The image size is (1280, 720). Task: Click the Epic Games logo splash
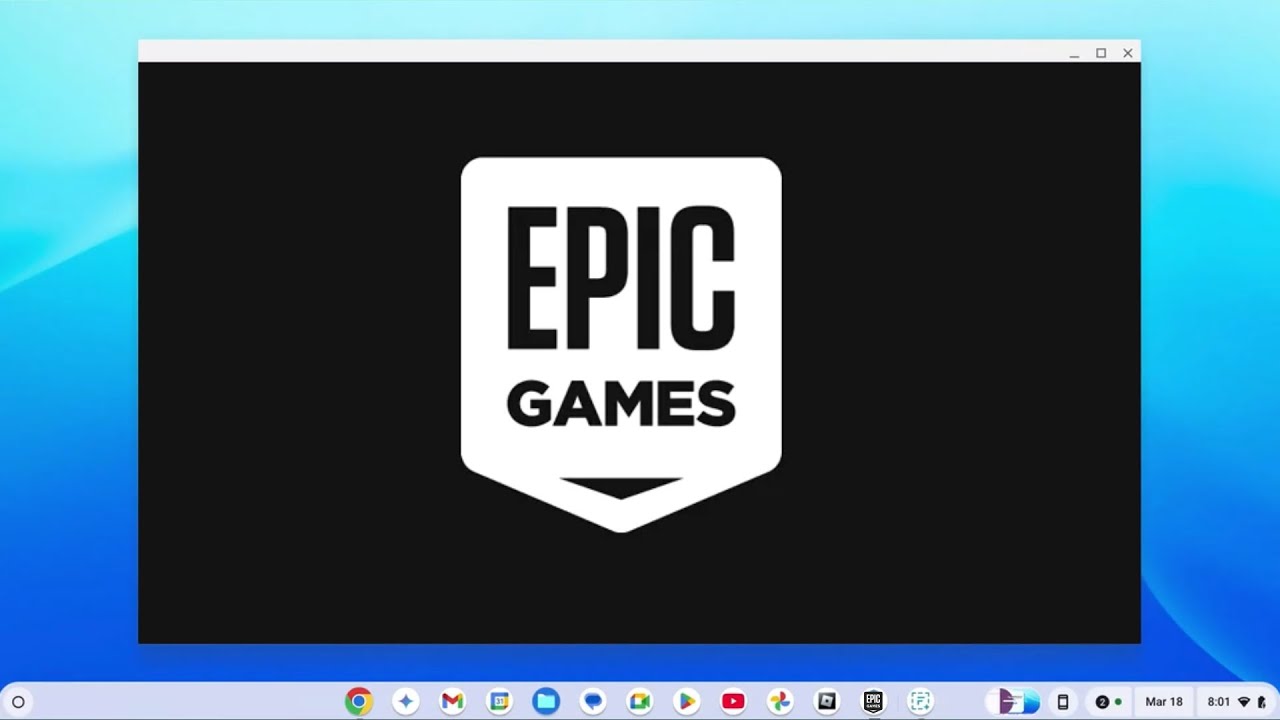tap(621, 345)
